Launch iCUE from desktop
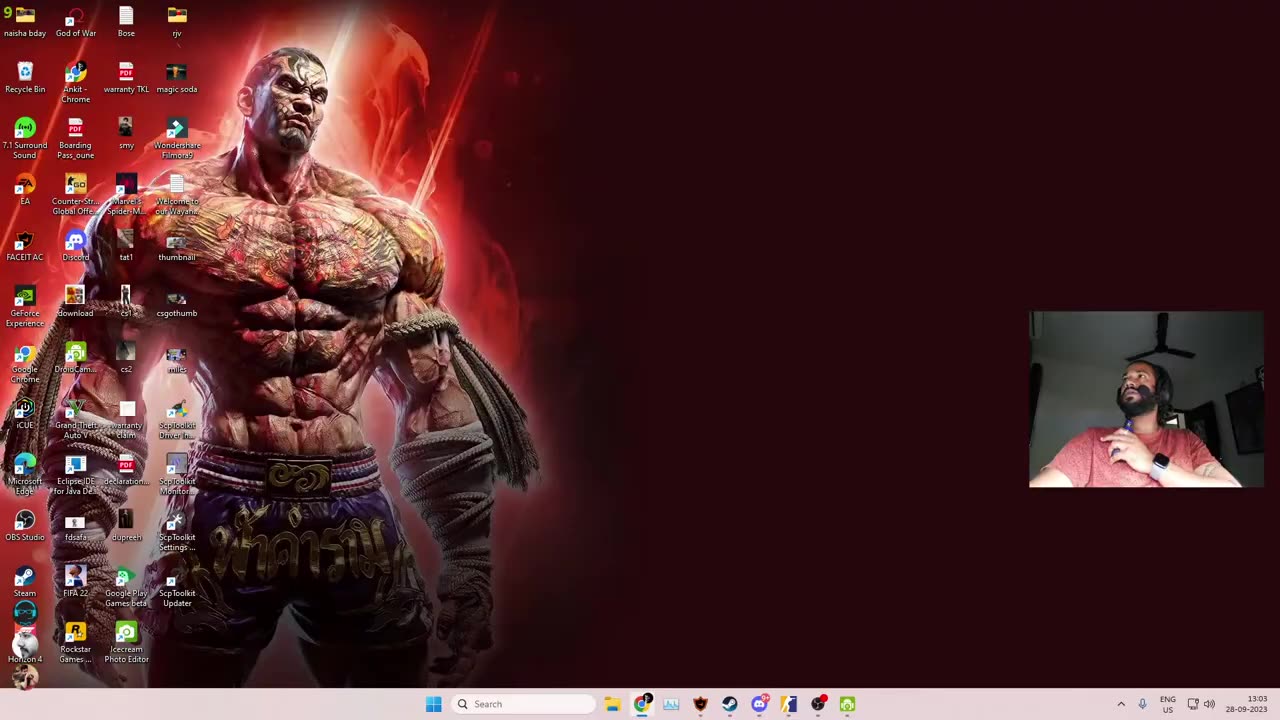 tap(25, 414)
